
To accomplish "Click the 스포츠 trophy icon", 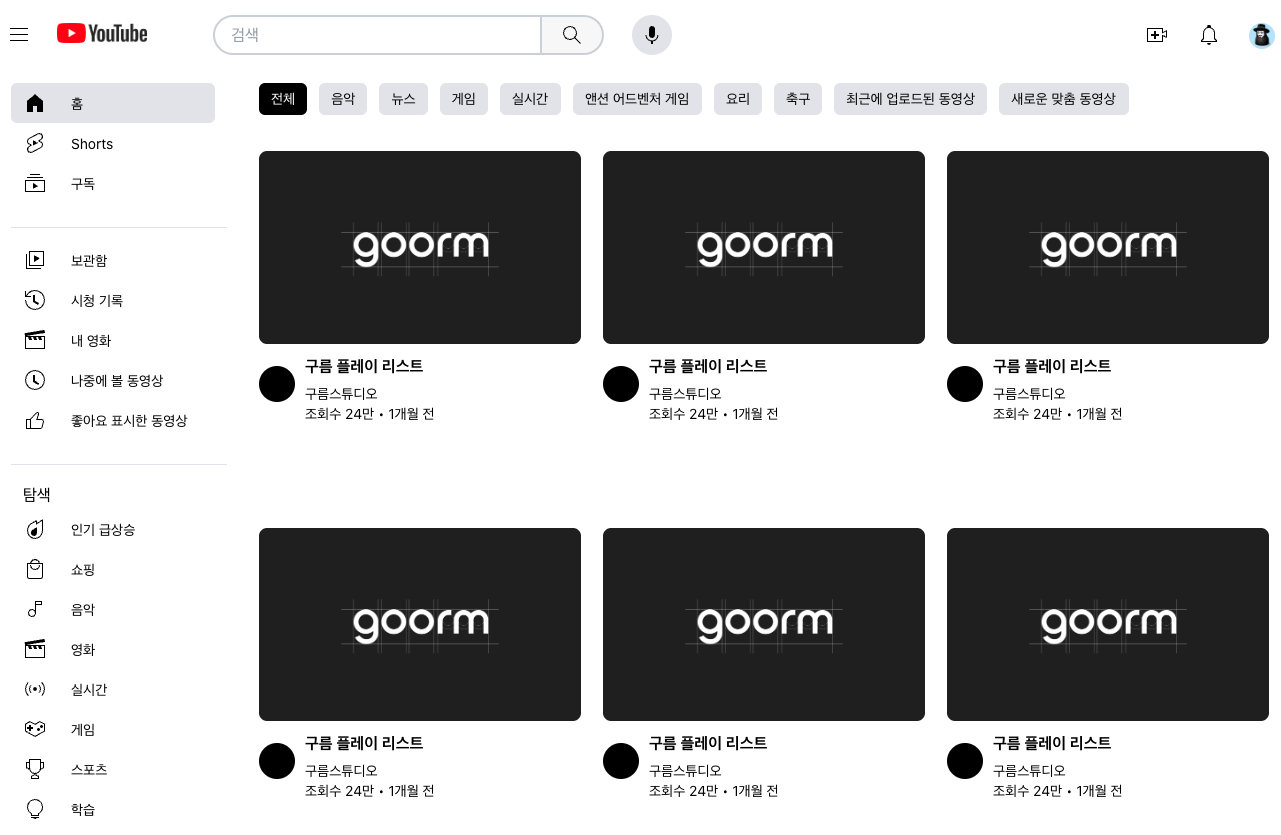I will [35, 769].
